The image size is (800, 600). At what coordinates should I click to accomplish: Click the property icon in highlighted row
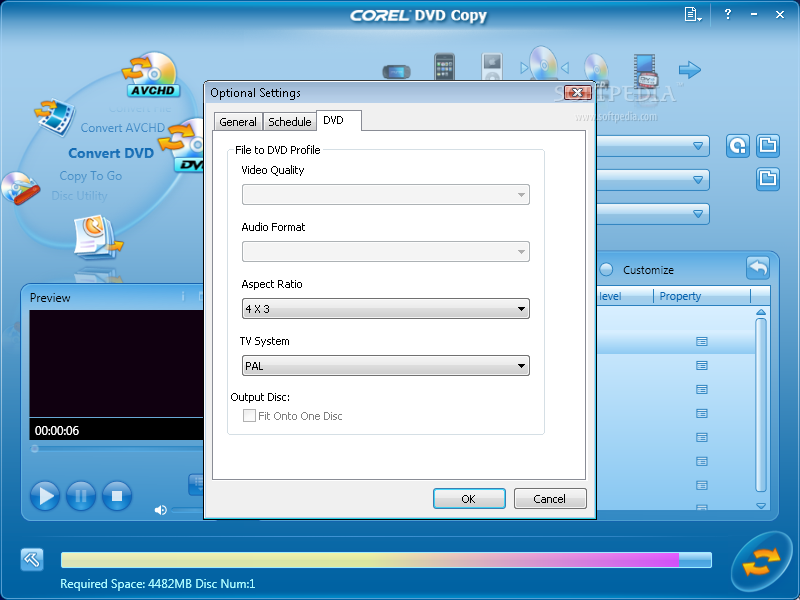pyautogui.click(x=702, y=341)
